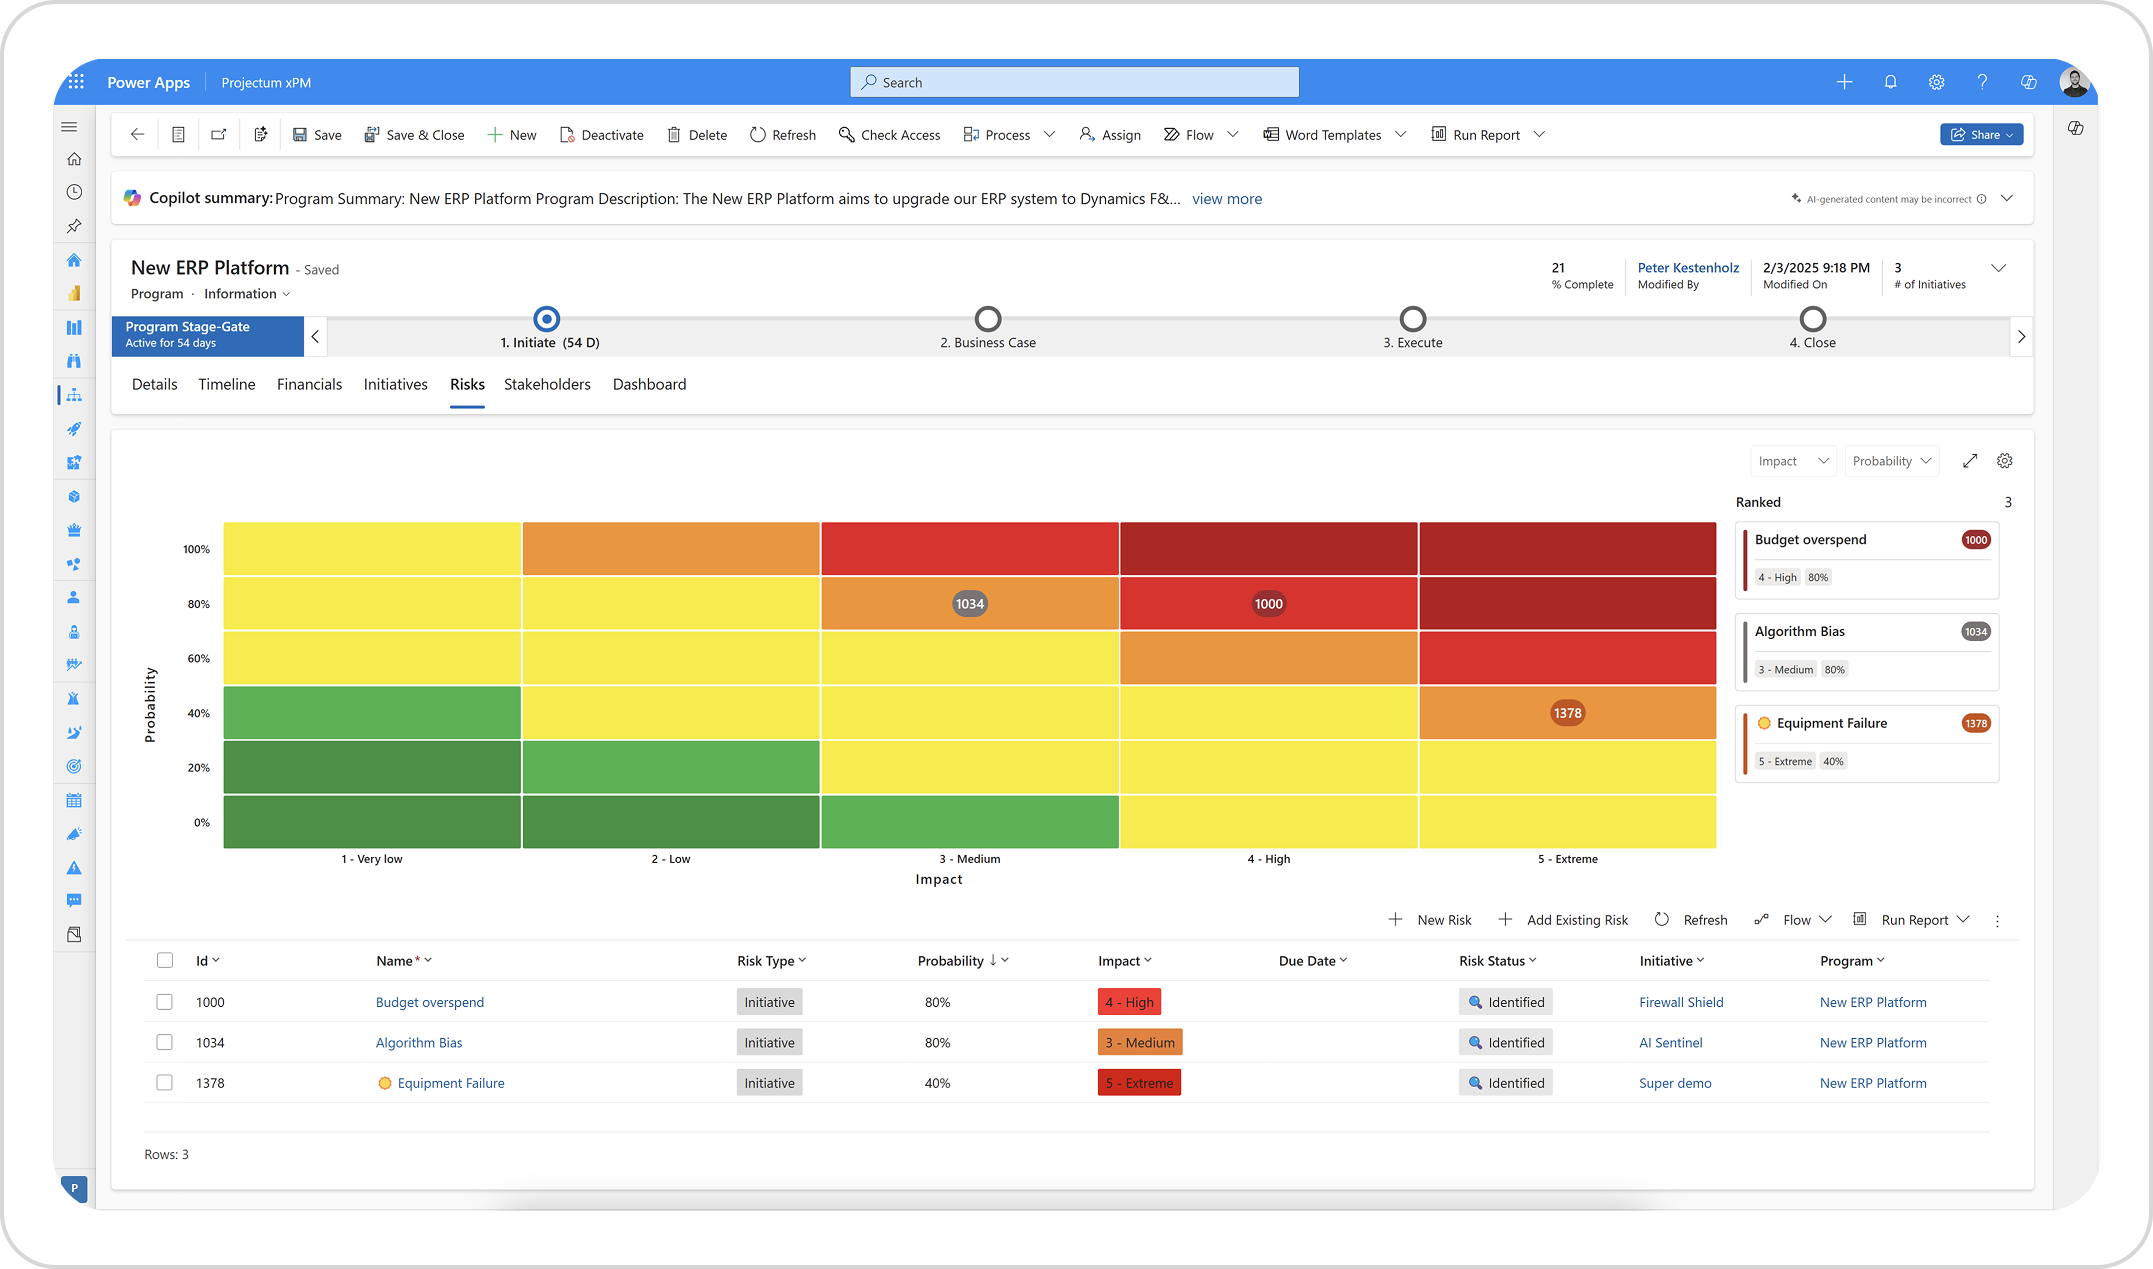2153x1269 pixels.
Task: Select the Execute stage circle
Action: click(1413, 319)
